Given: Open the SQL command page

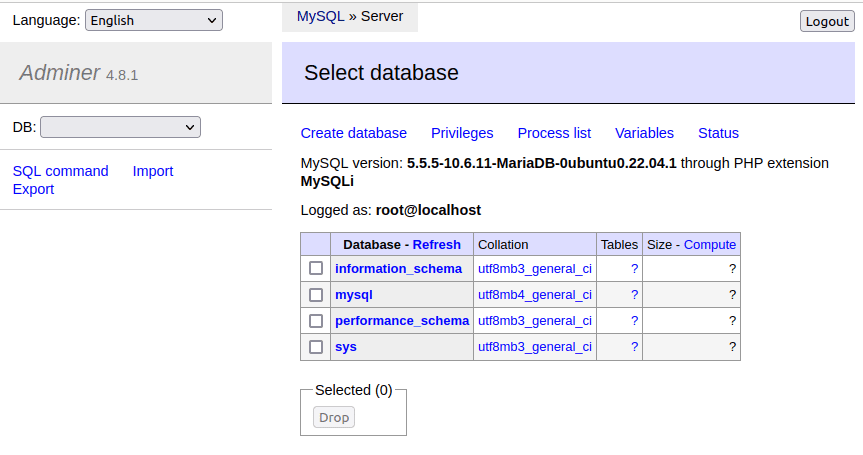Looking at the screenshot, I should pos(60,171).
